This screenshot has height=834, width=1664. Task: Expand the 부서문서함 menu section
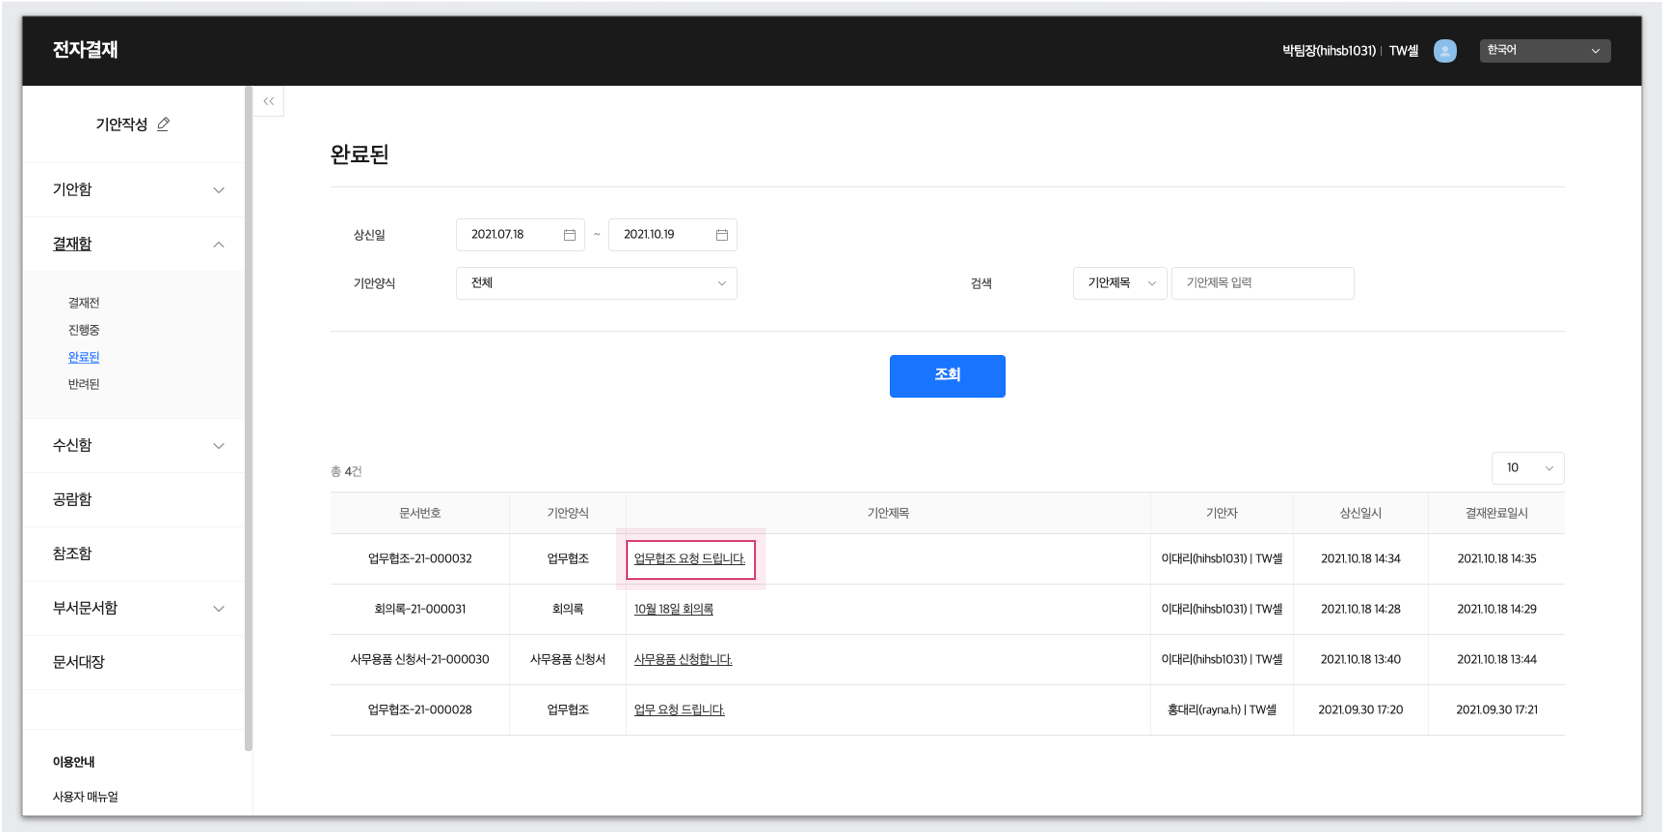pos(218,608)
